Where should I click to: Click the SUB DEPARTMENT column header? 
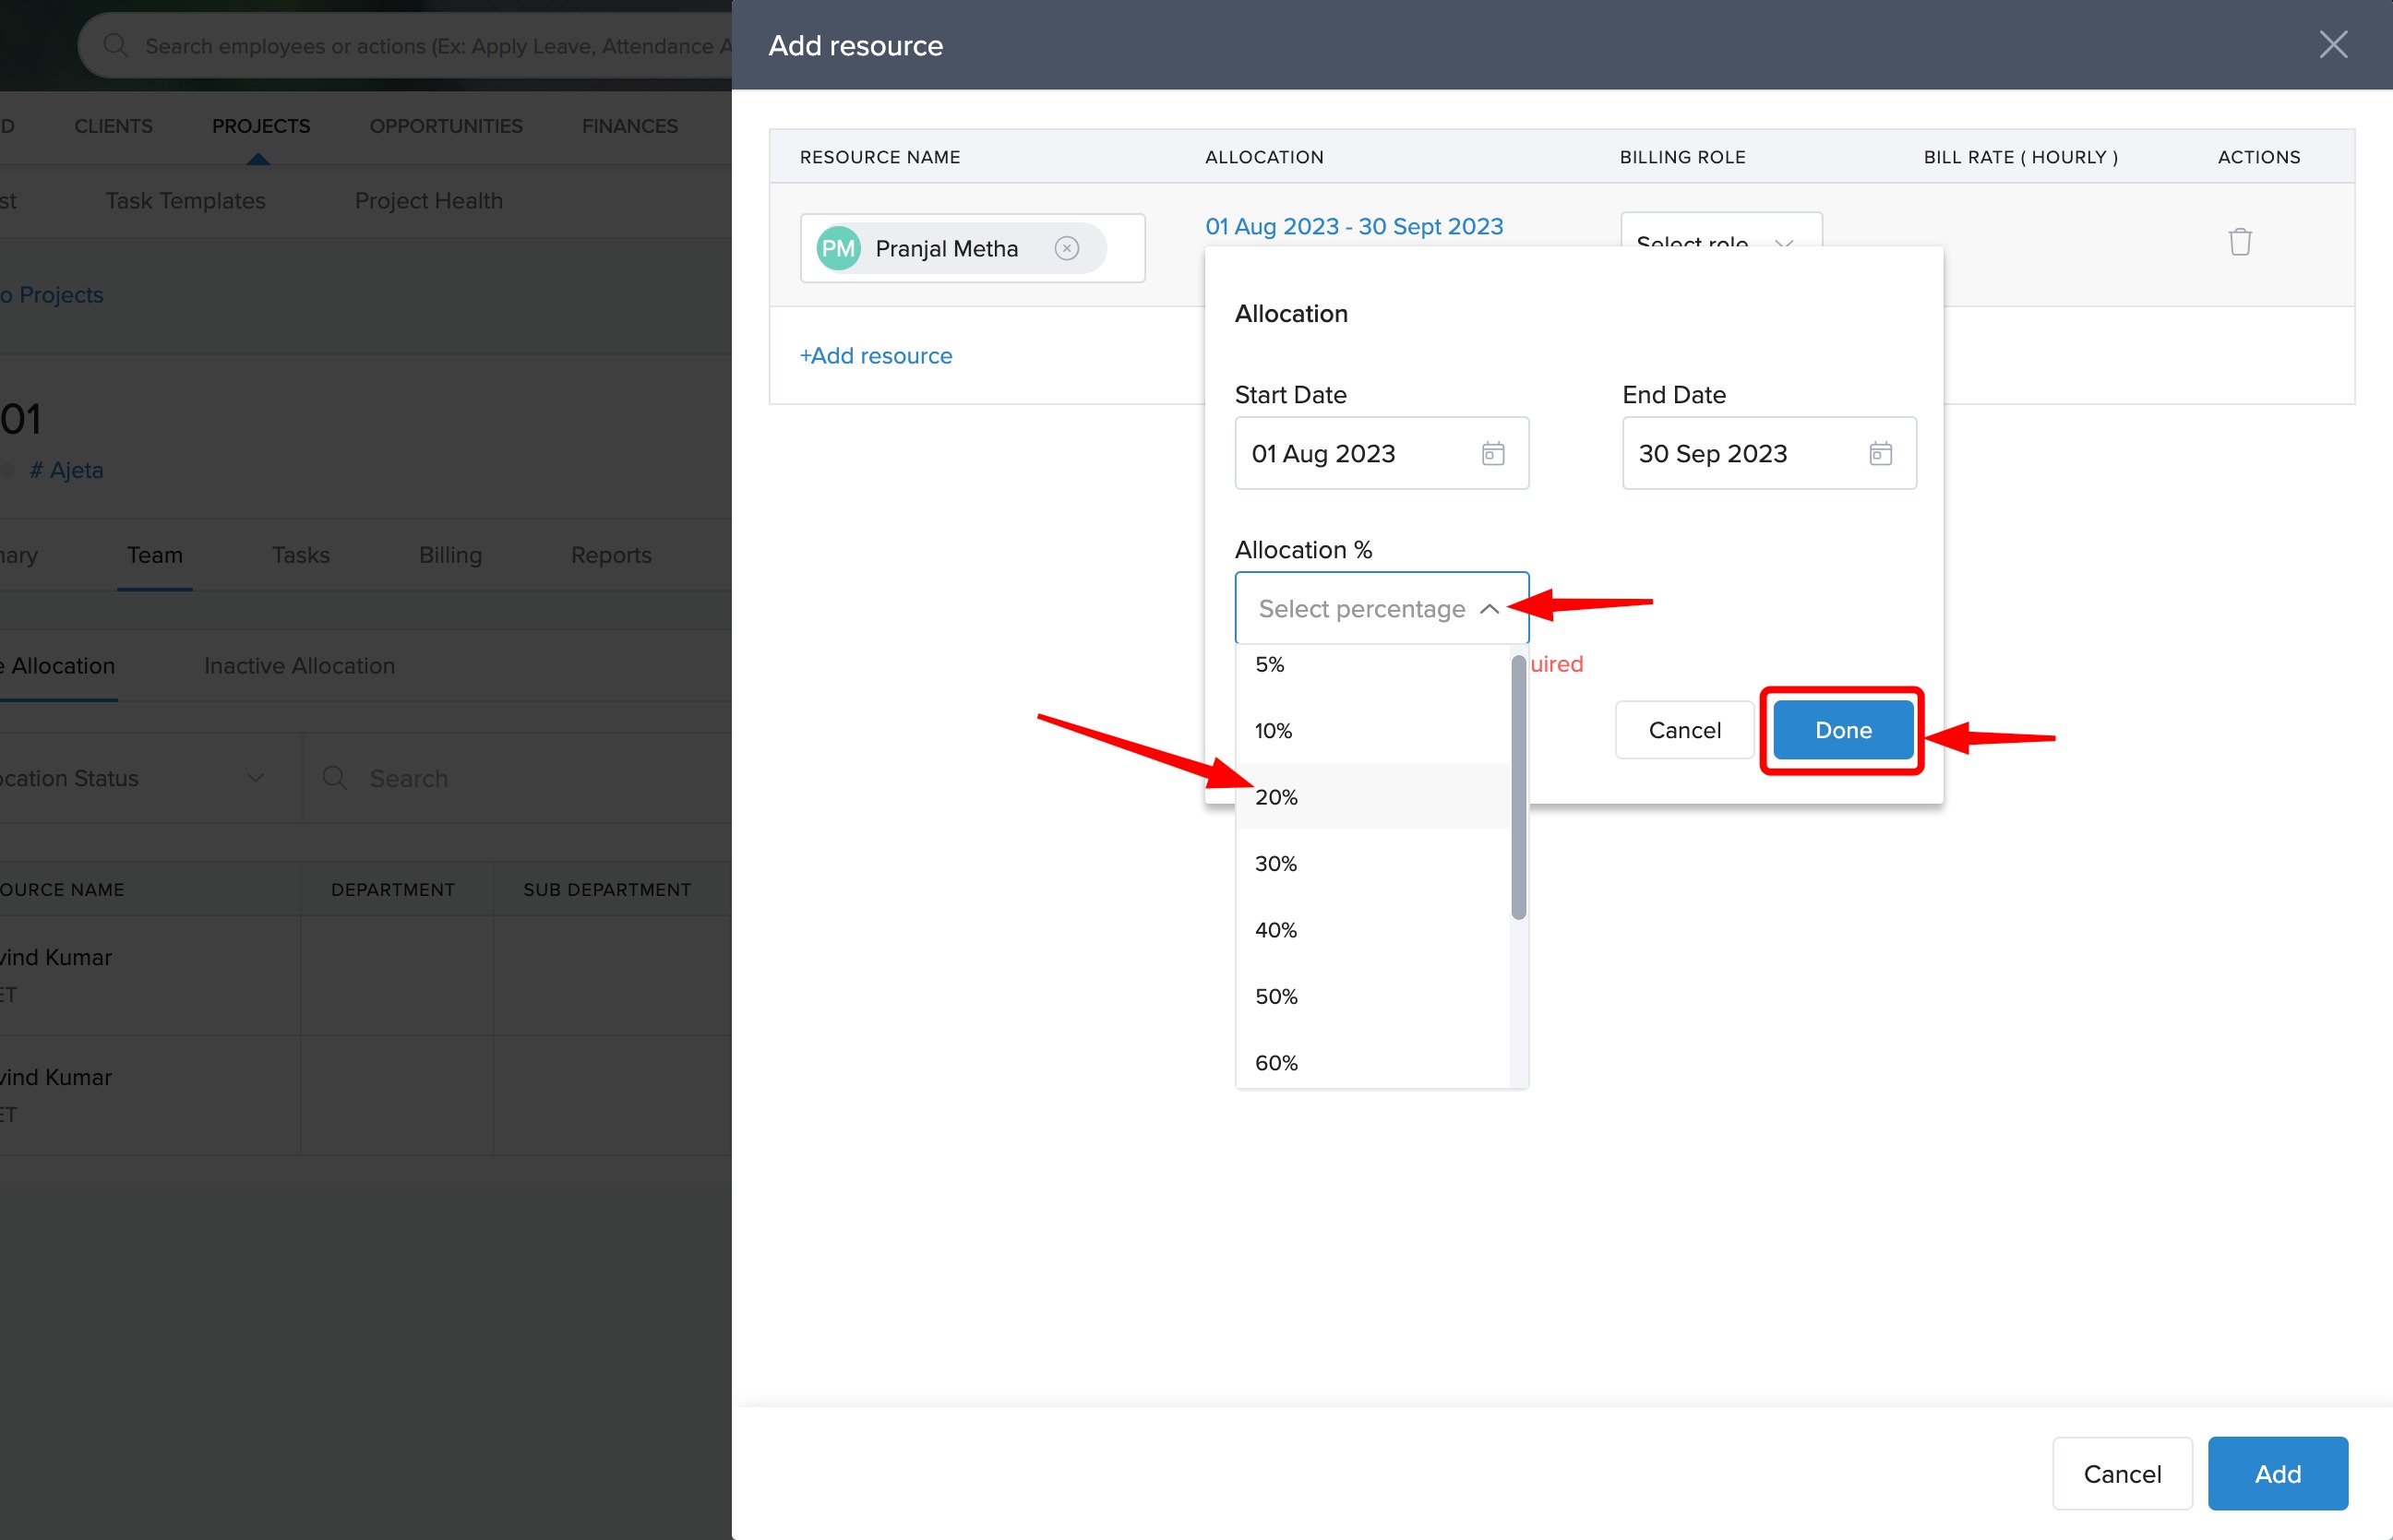point(607,889)
